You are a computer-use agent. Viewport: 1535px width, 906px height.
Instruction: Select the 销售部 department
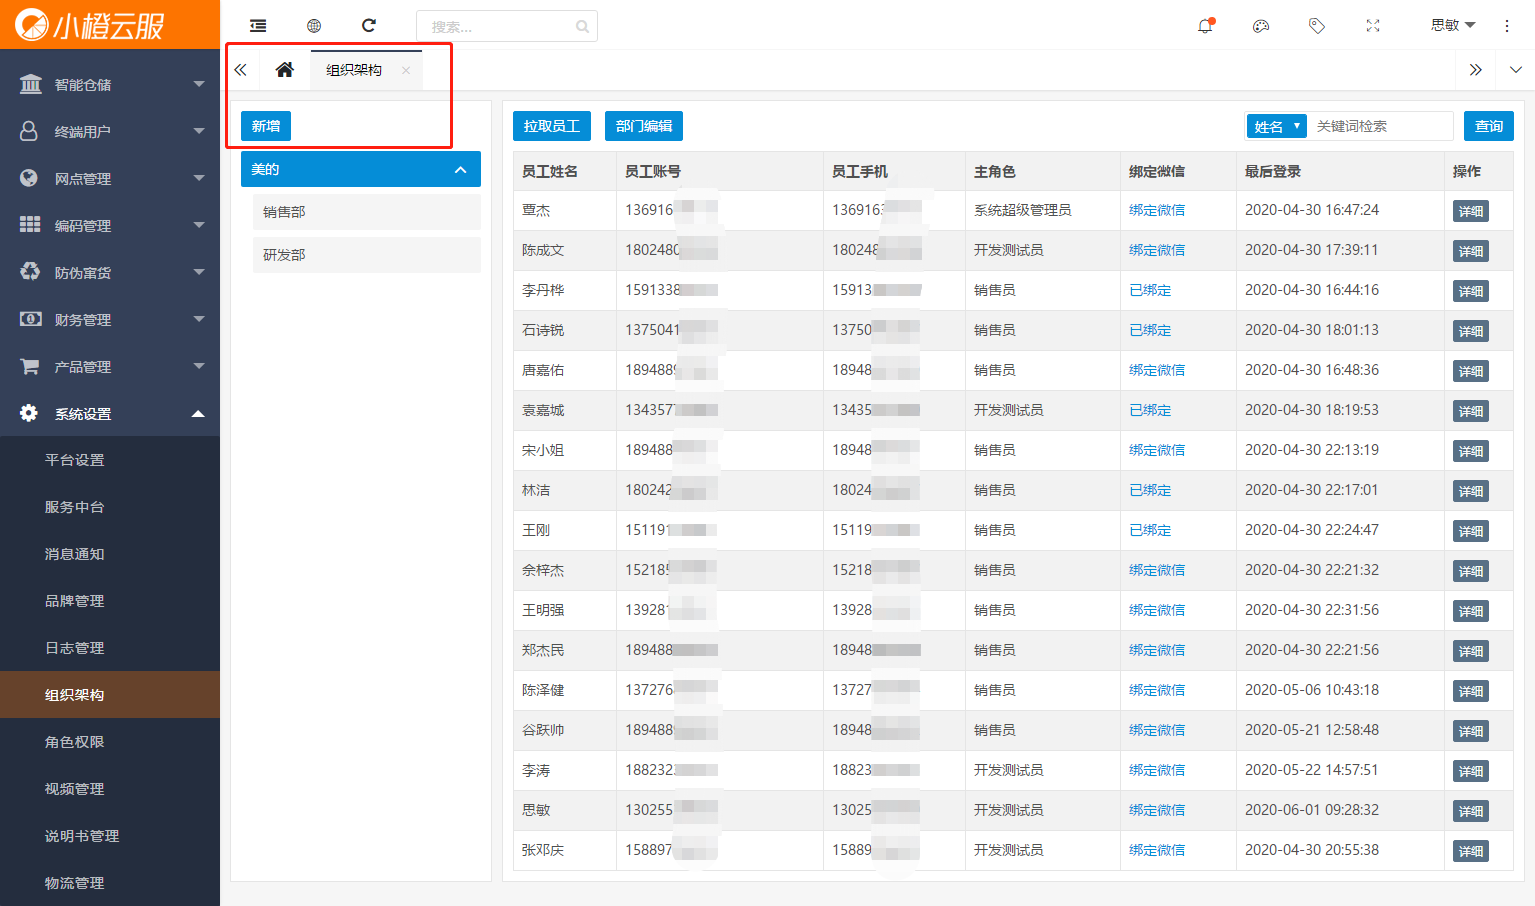[367, 212]
